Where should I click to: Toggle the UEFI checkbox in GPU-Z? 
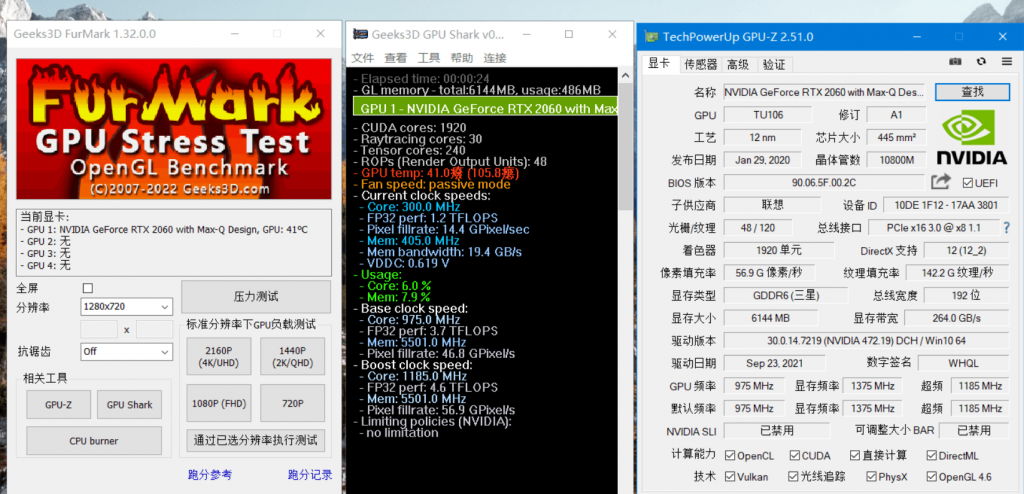967,182
